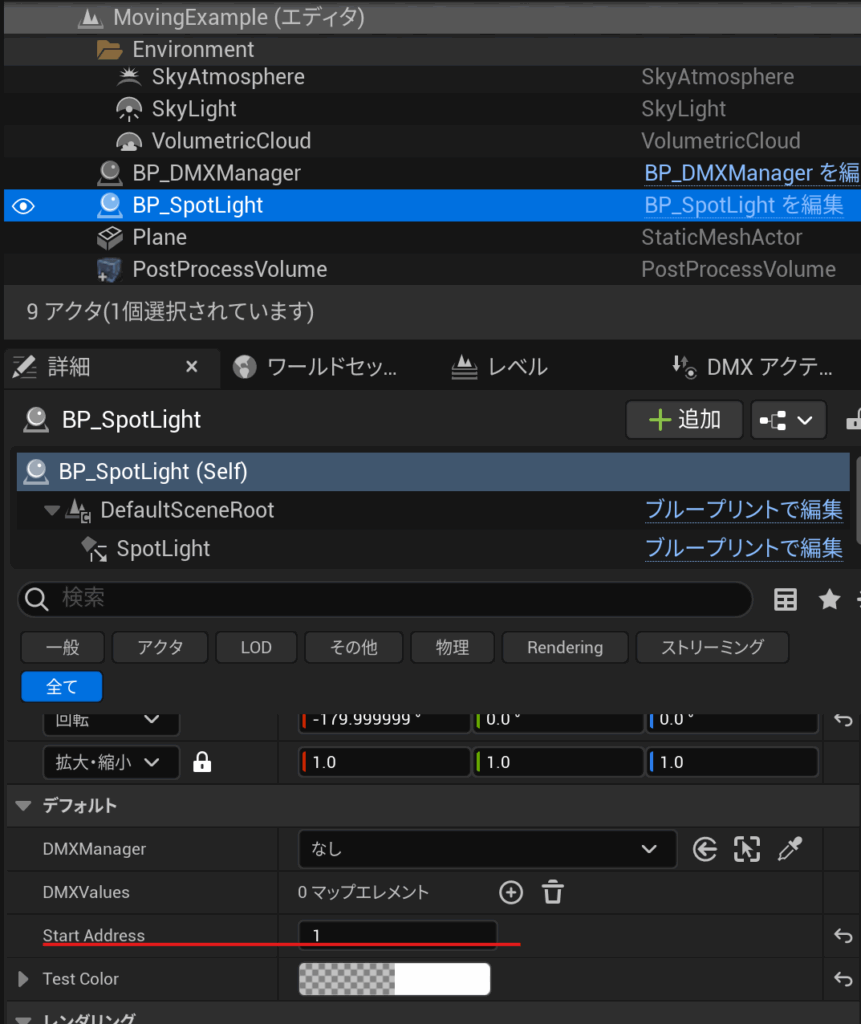Use selected actor for DMXManager

(x=705, y=849)
